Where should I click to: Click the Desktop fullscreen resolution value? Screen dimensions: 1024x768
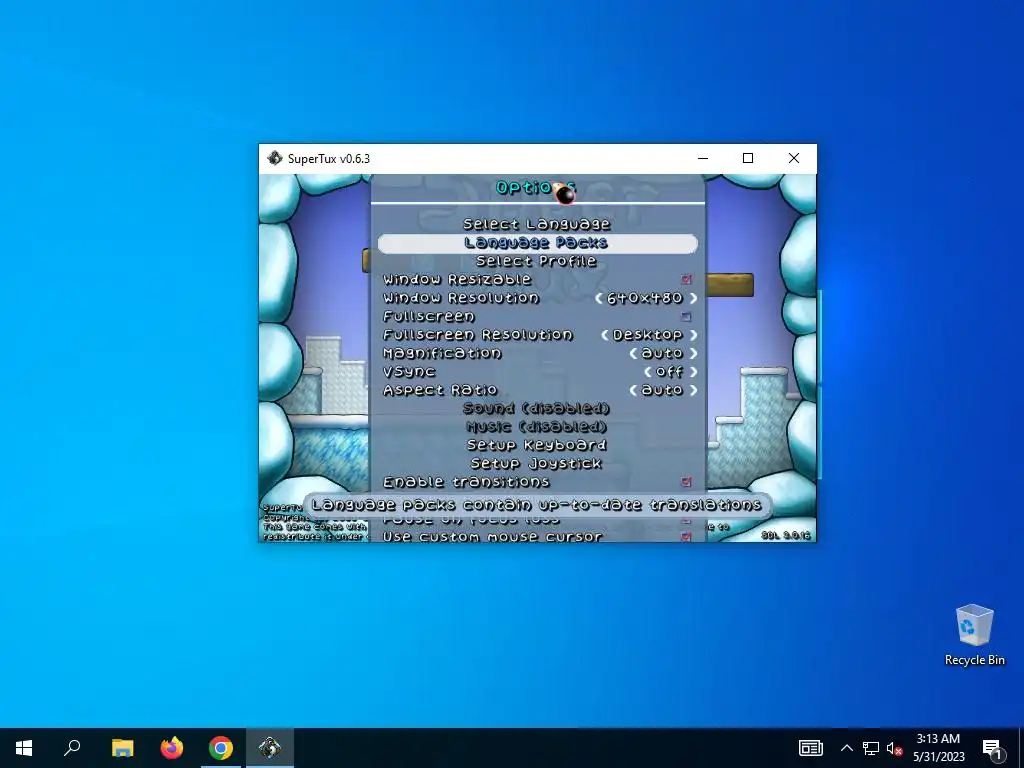point(647,335)
